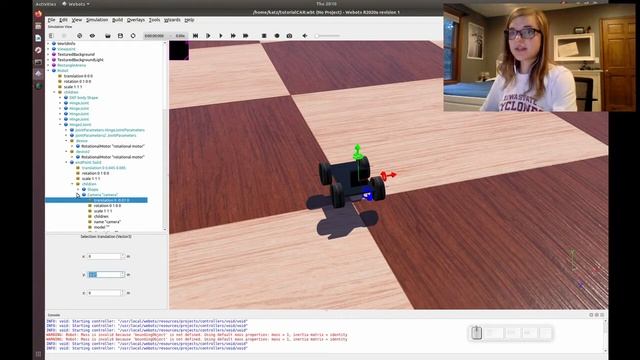Run simulation at fastest speed icon
The height and width of the screenshot is (360, 640).
pos(246,36)
